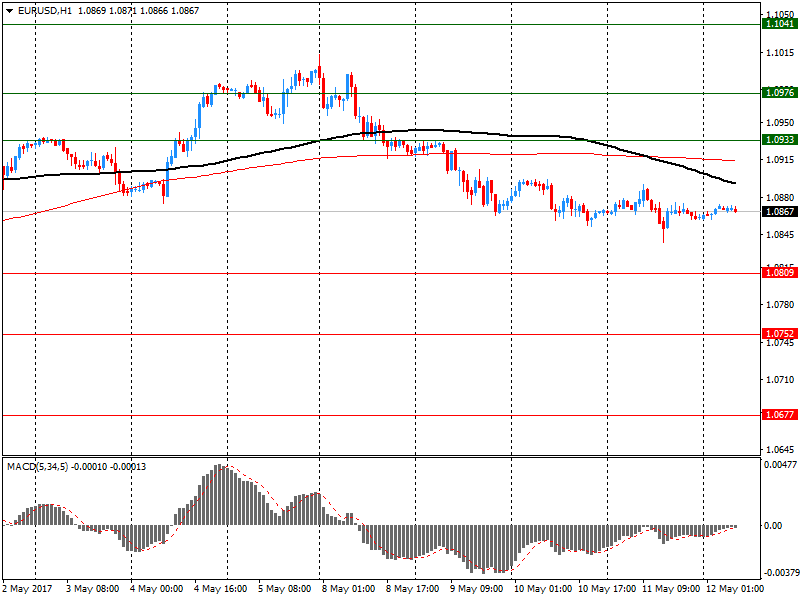Select the OHLC quote 1.0869 1.0871 1.0866 1.0867
800x600 pixels.
click(138, 11)
